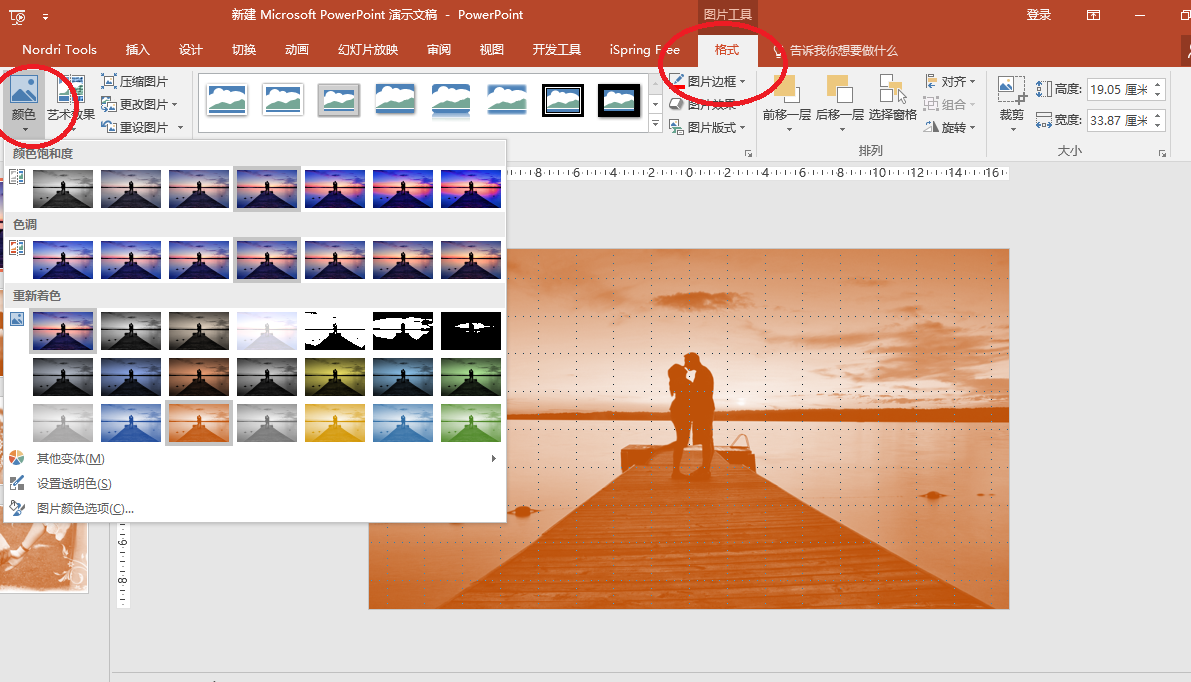Apply the thick black matte picture style
Viewport: 1191px width, 682px height.
[x=618, y=100]
